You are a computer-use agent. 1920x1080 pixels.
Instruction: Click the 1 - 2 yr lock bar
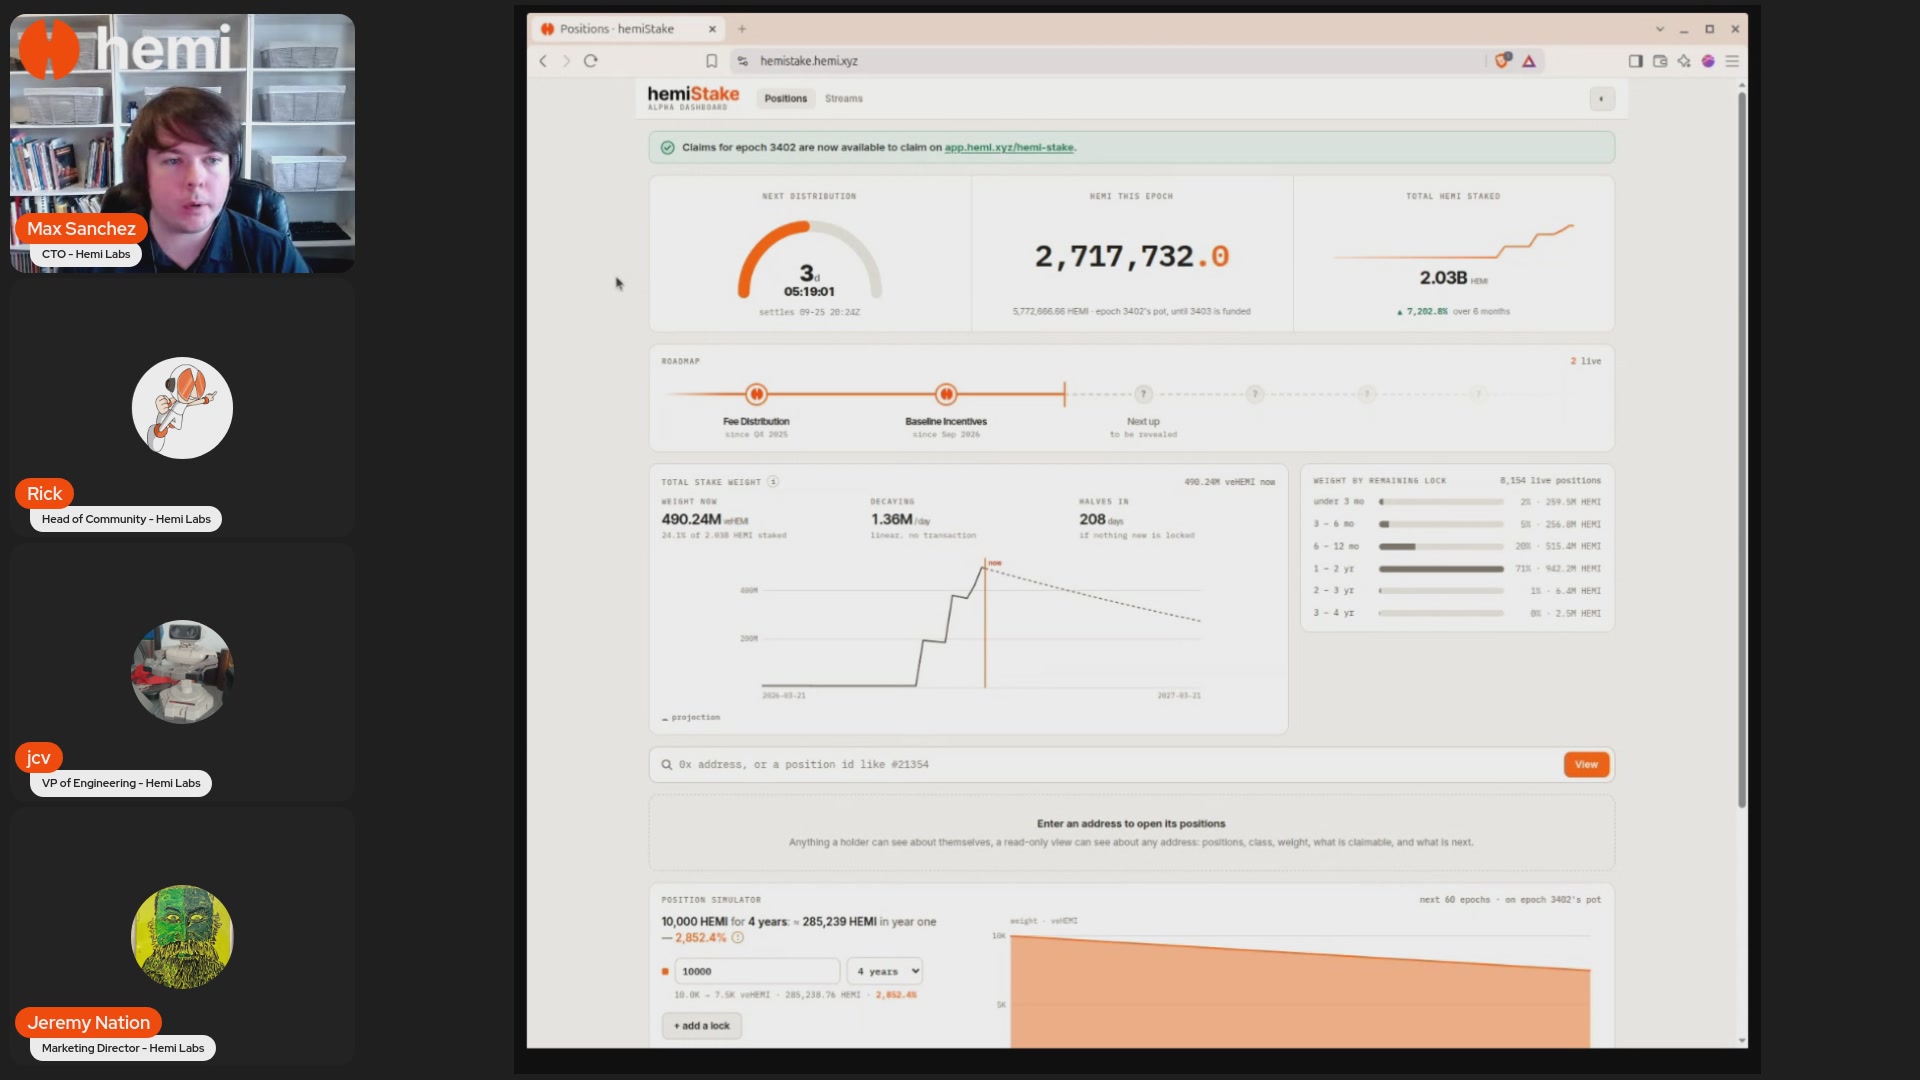point(1441,569)
